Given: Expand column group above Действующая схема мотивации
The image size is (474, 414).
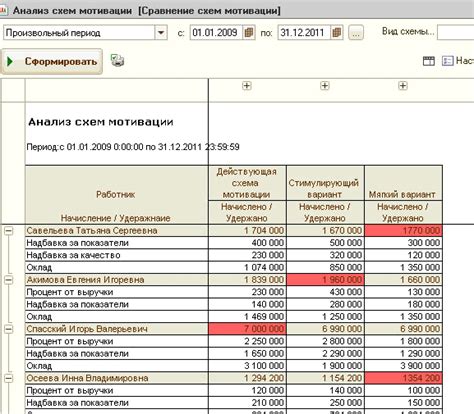Looking at the screenshot, I should [x=246, y=86].
